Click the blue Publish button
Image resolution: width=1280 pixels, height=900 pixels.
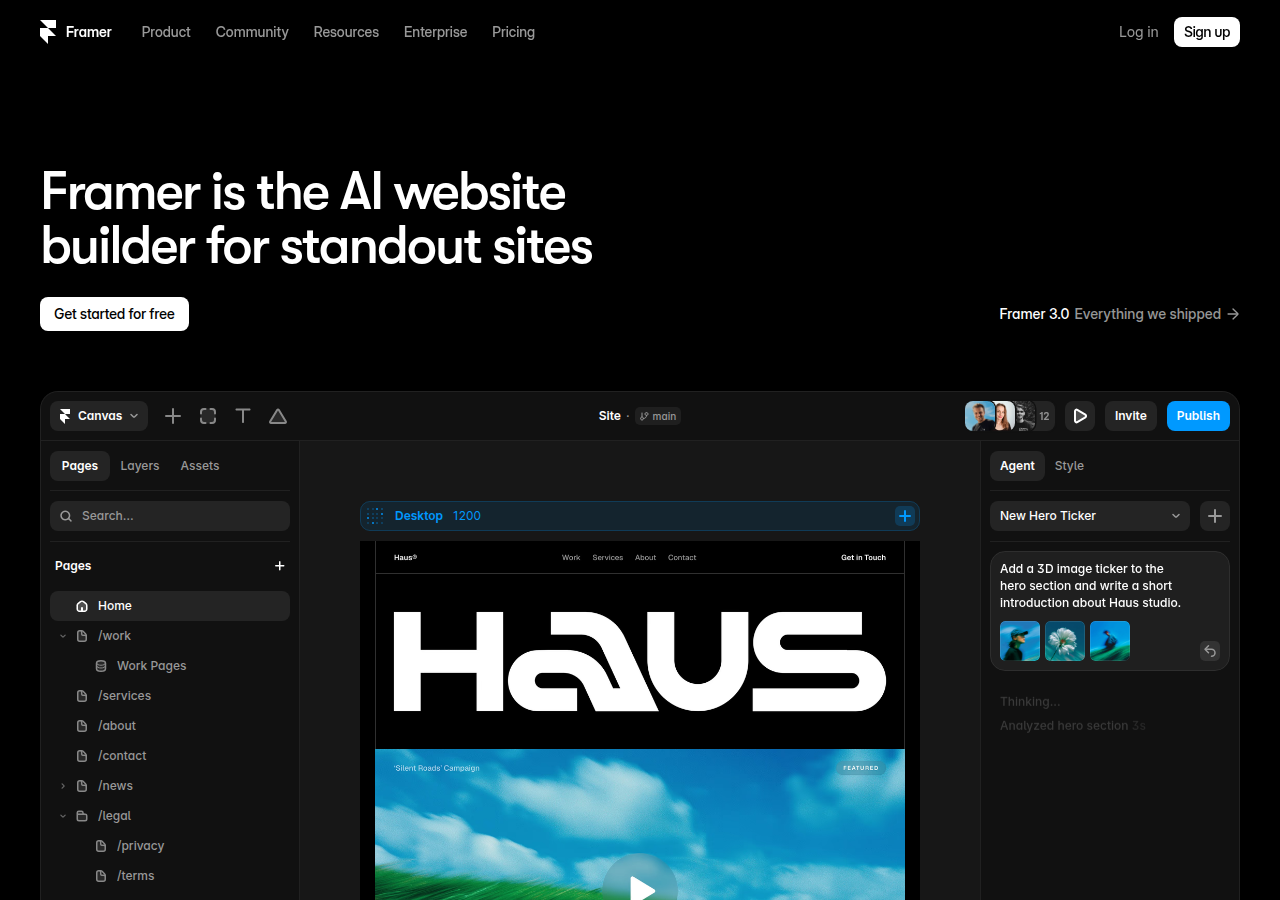1198,416
